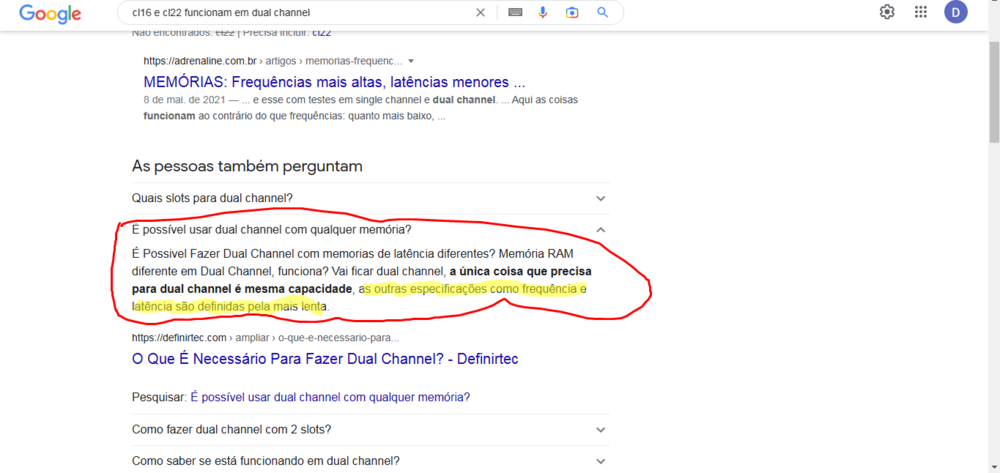Open the account avatar labeled D

956,12
